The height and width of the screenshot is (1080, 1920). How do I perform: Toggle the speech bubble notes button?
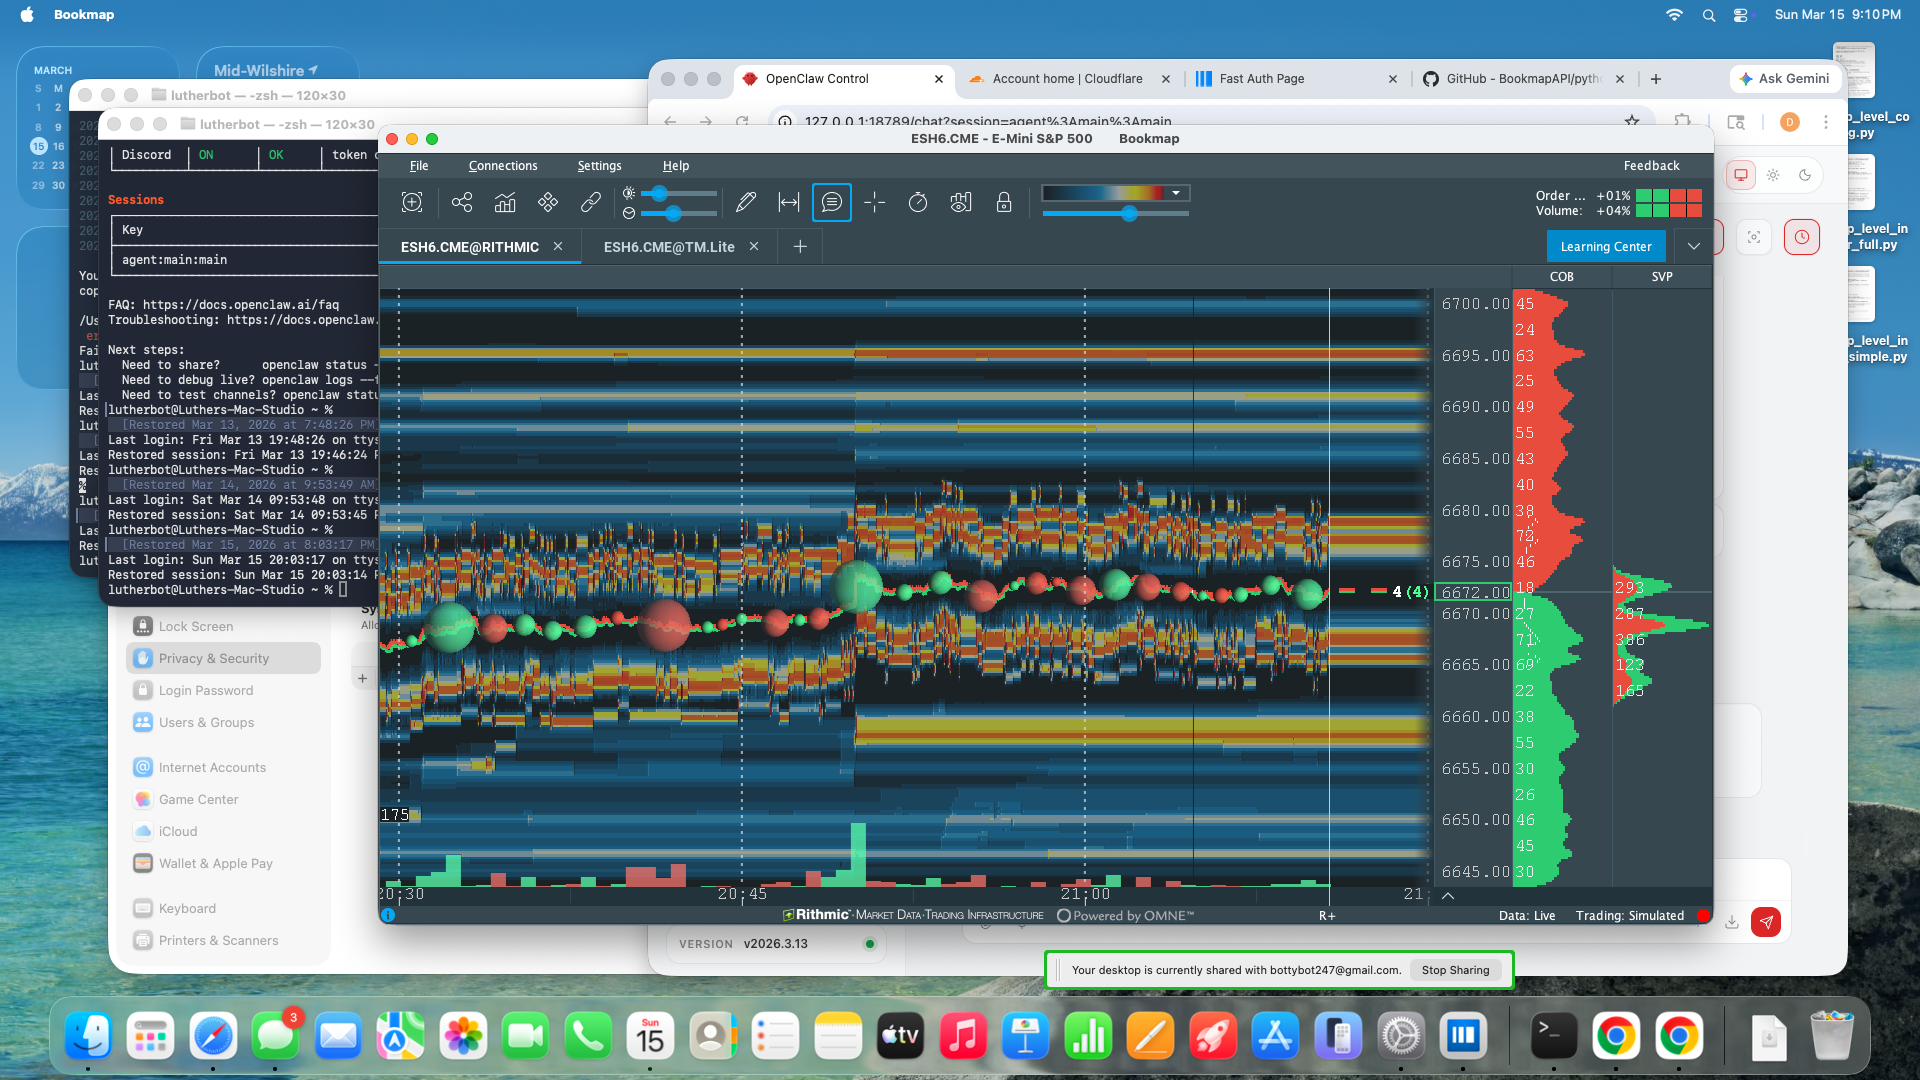[x=832, y=203]
